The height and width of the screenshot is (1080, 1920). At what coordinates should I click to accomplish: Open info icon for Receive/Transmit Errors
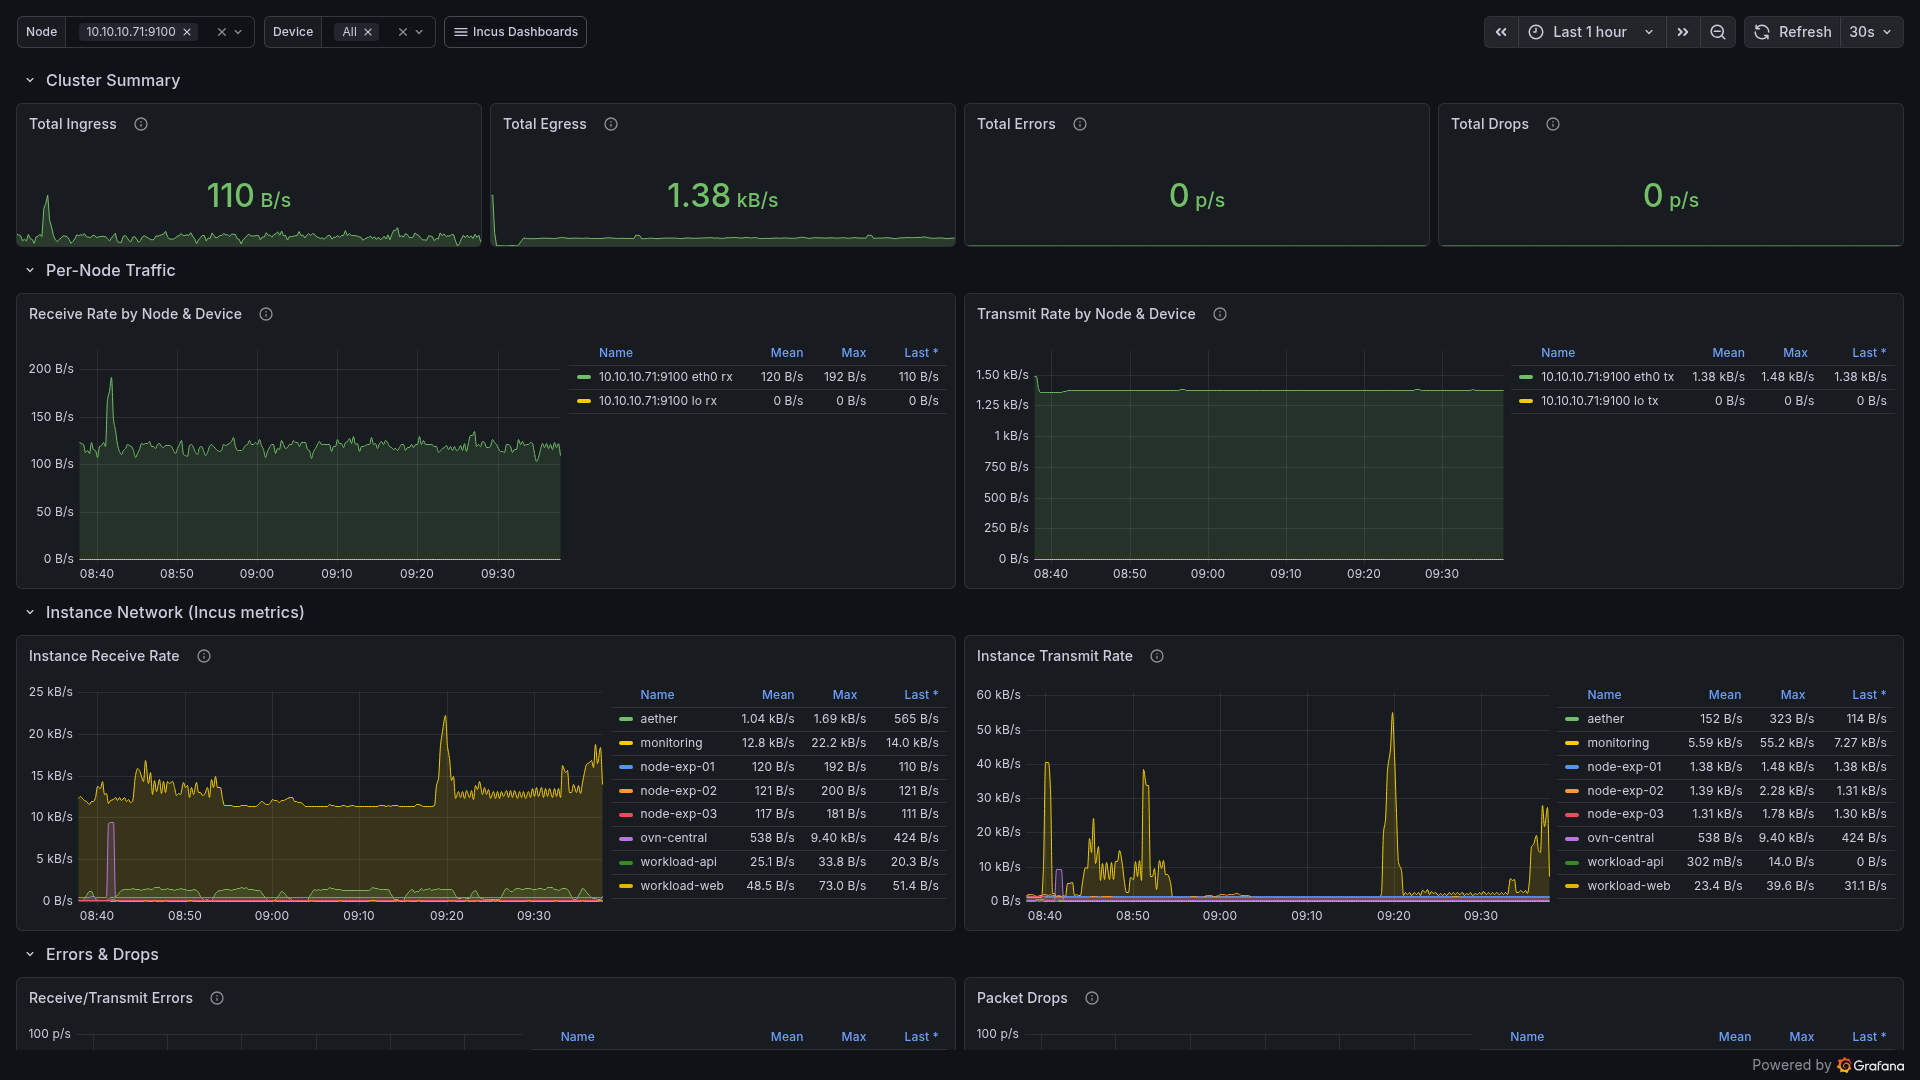[217, 998]
